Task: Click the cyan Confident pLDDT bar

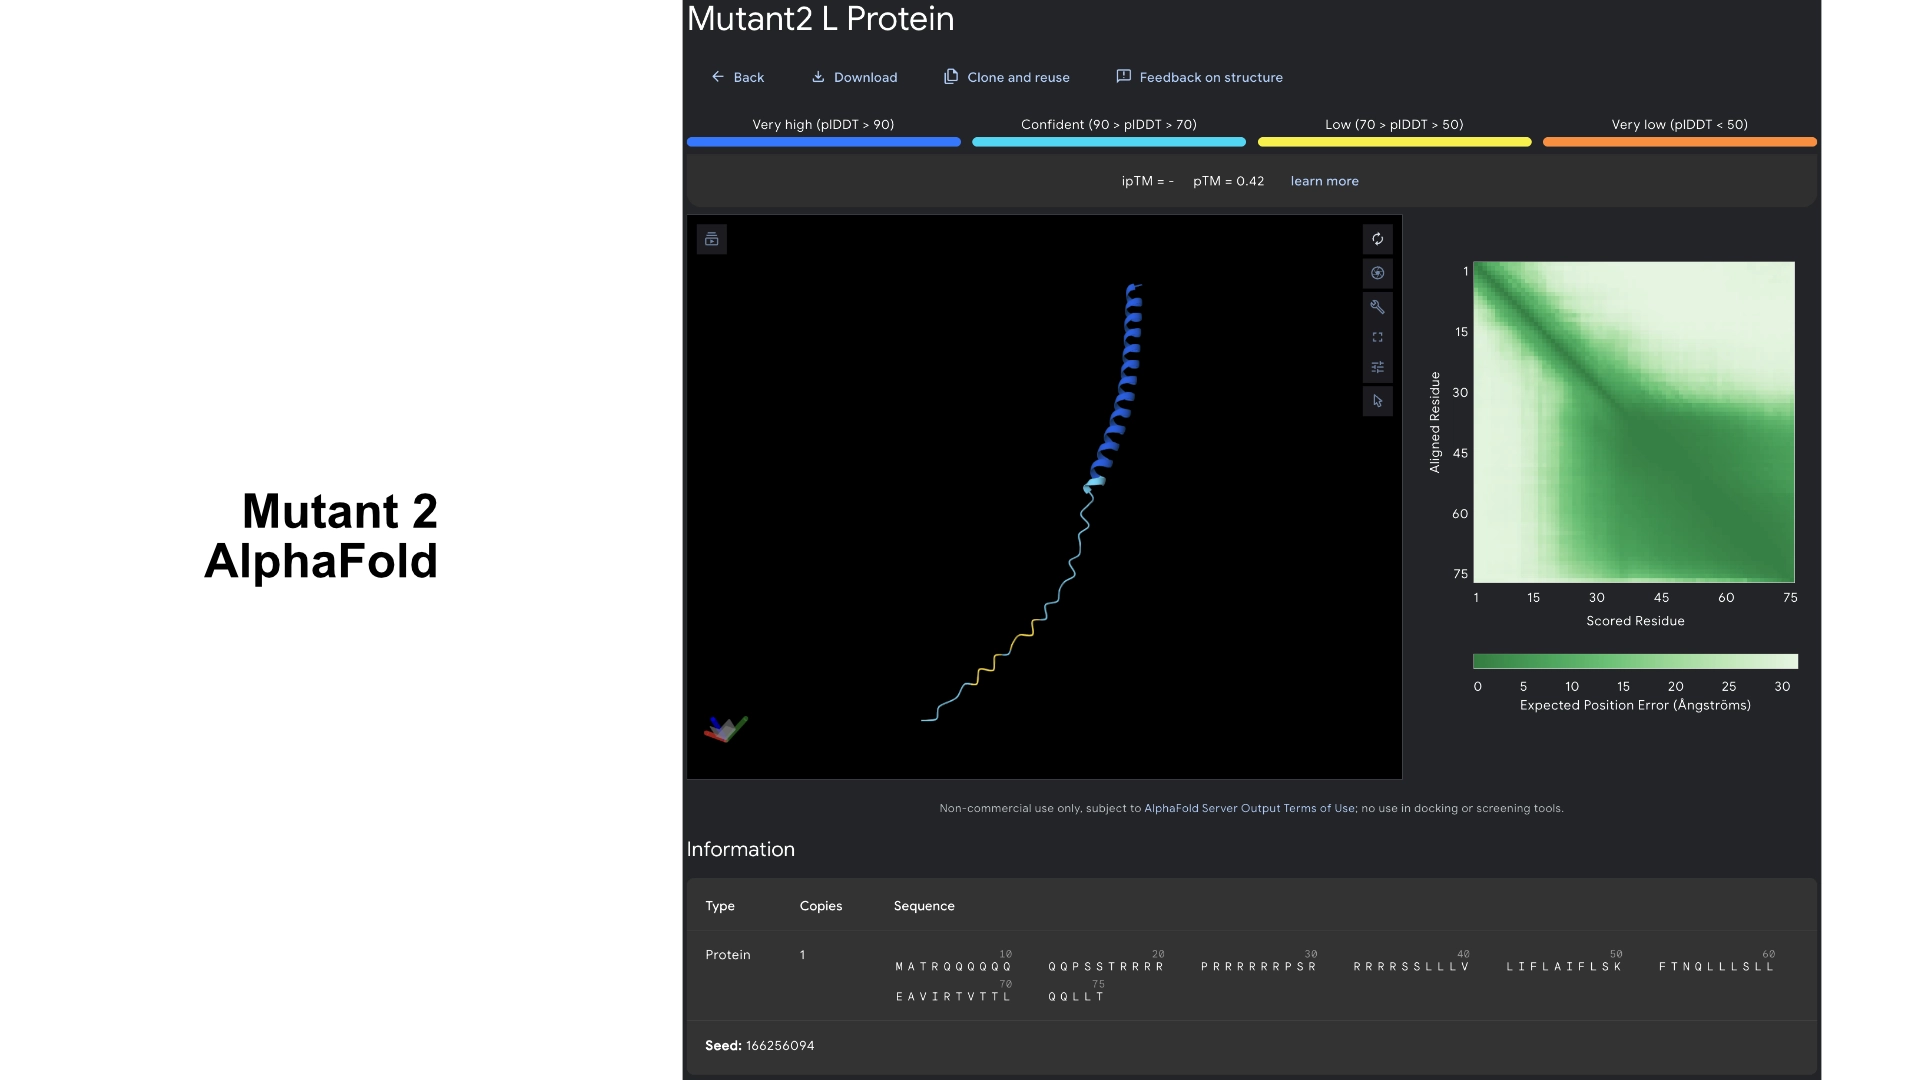Action: (x=1109, y=142)
